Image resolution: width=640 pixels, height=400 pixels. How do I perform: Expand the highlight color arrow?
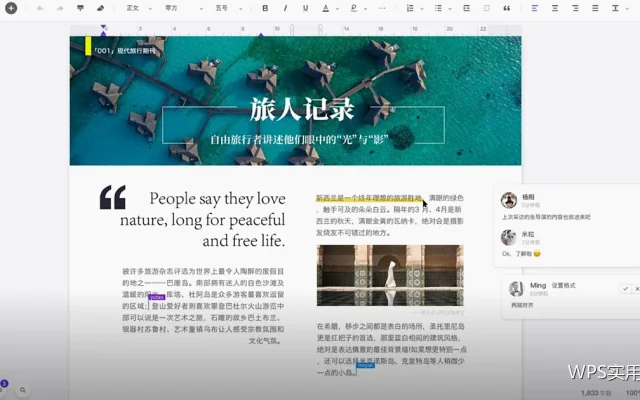[x=365, y=9]
